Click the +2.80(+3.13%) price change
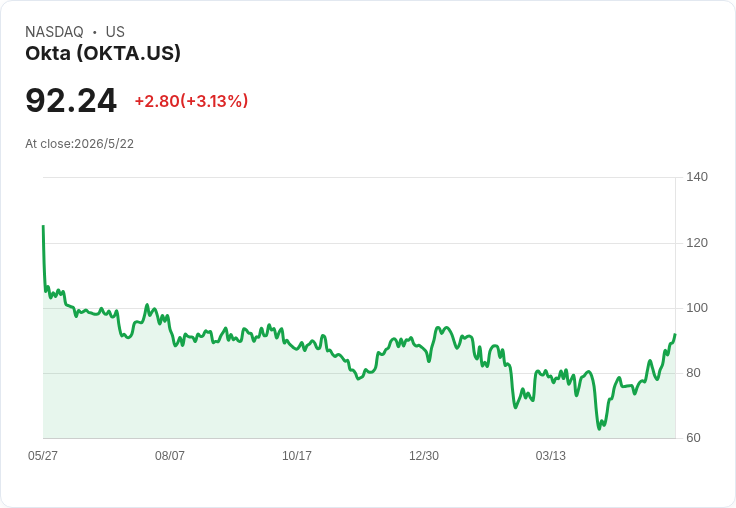The width and height of the screenshot is (736, 508). (192, 101)
